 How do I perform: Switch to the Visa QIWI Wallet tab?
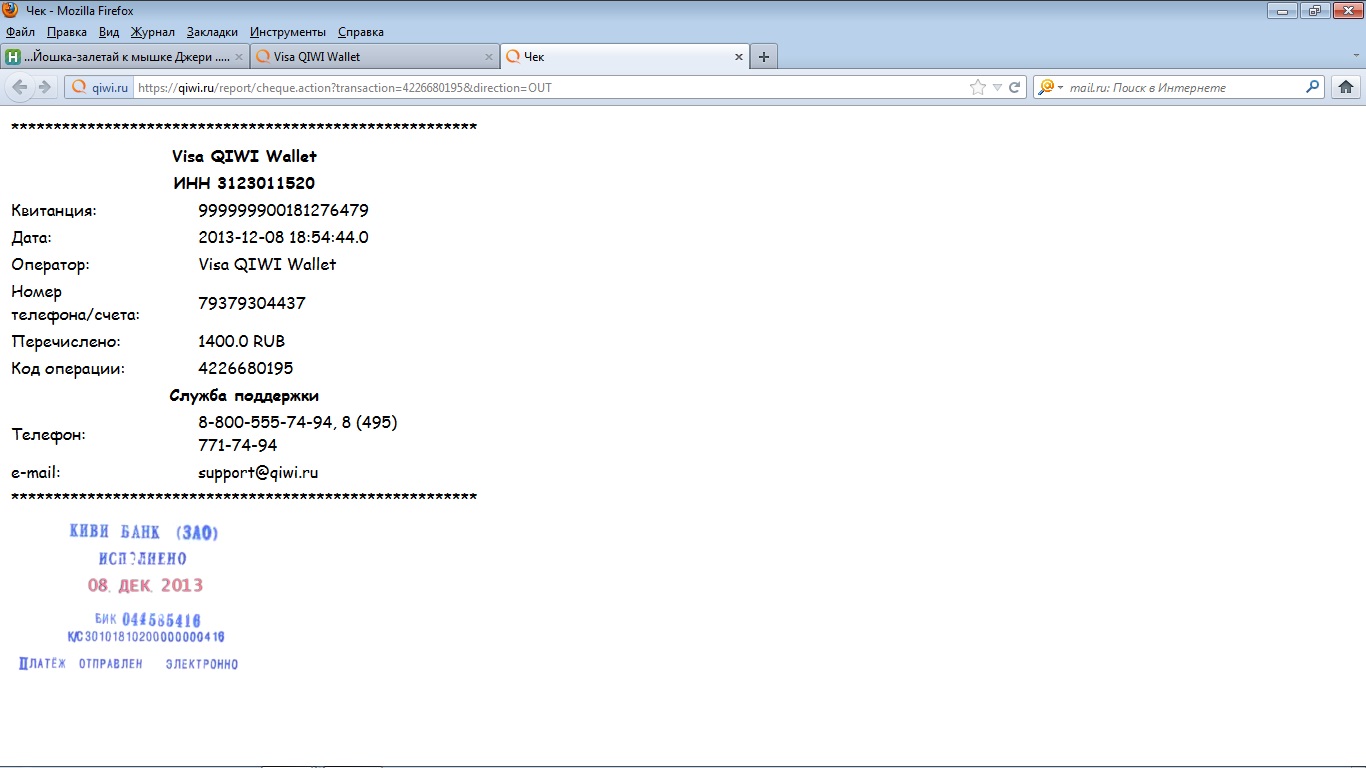pyautogui.click(x=374, y=57)
